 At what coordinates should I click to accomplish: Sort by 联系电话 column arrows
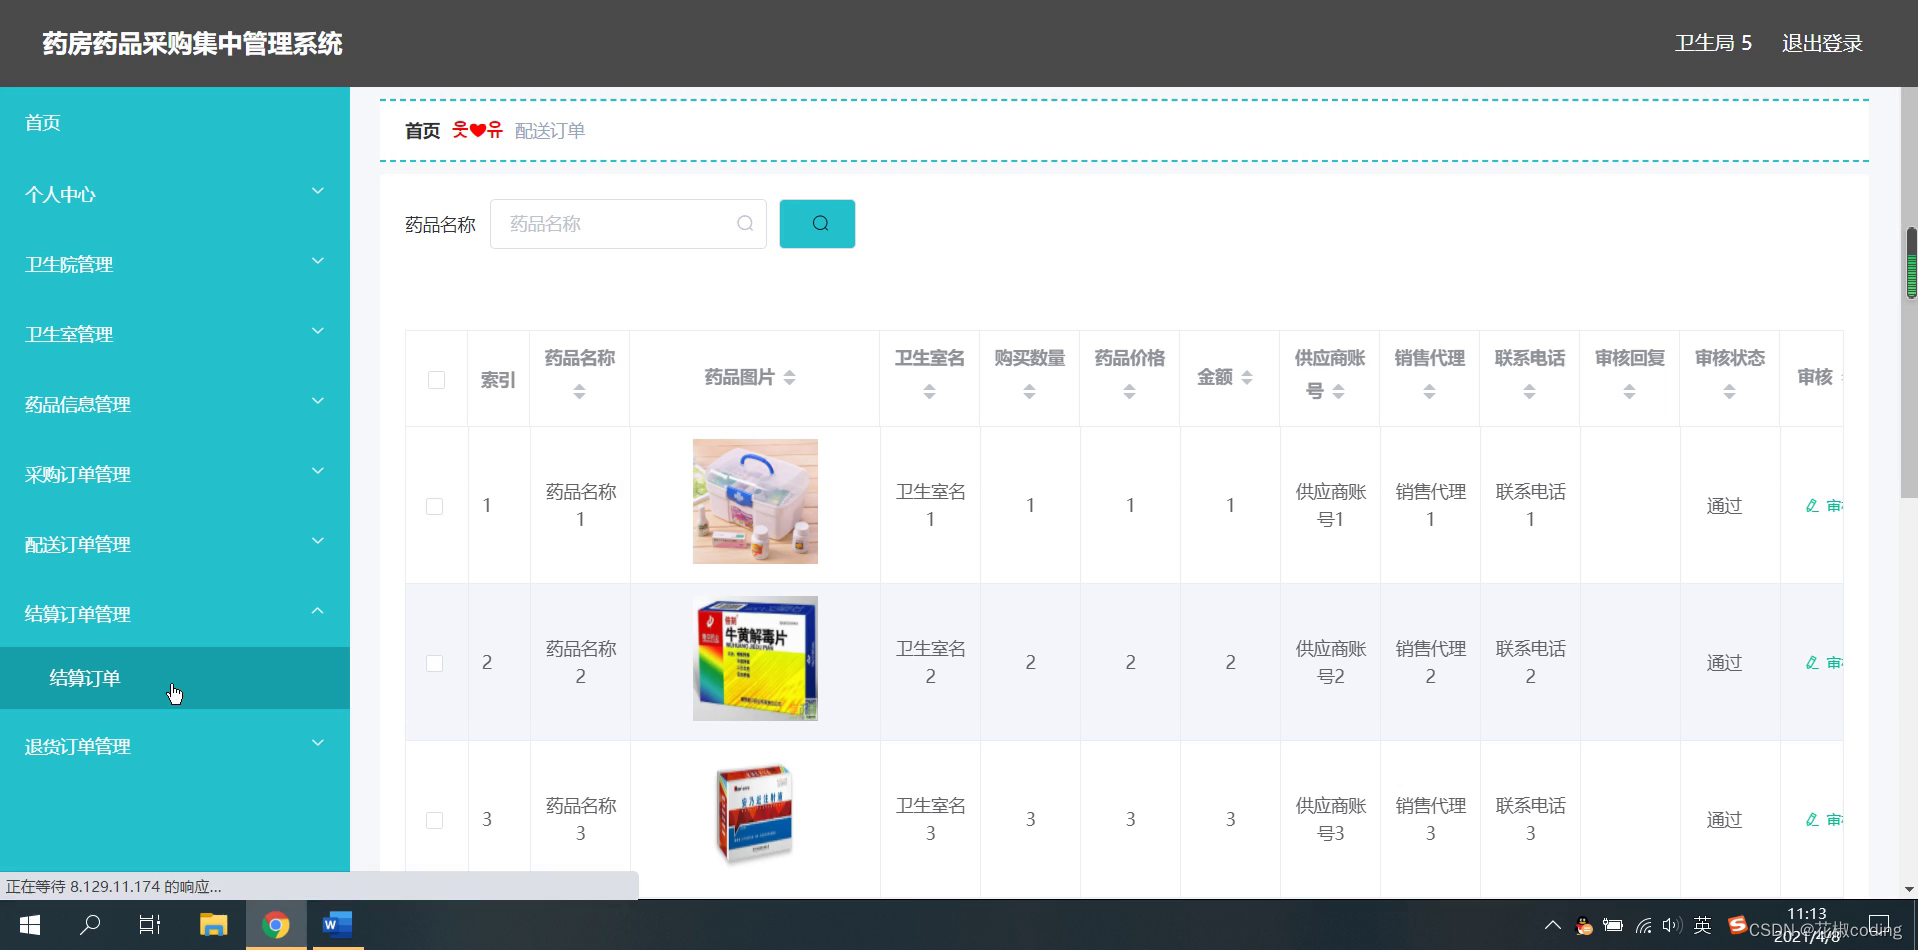(x=1529, y=392)
